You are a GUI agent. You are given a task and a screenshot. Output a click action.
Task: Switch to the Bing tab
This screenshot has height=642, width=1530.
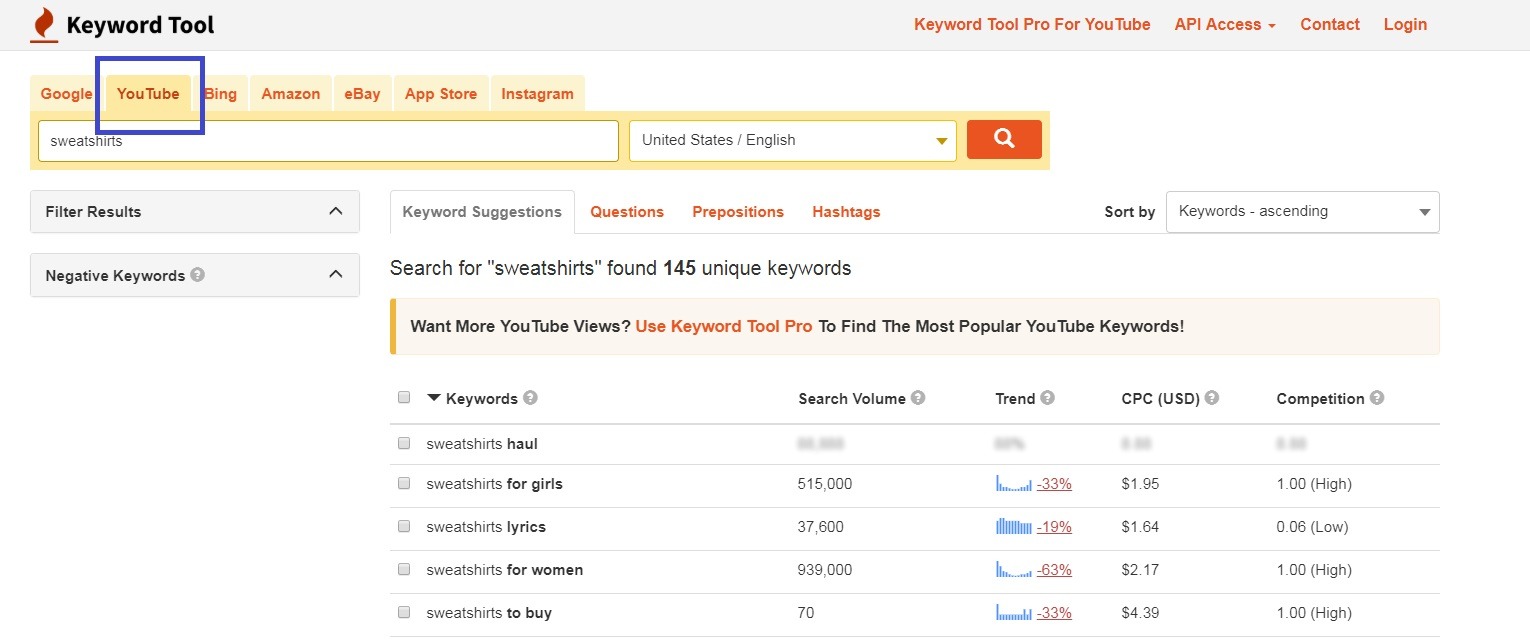click(220, 94)
